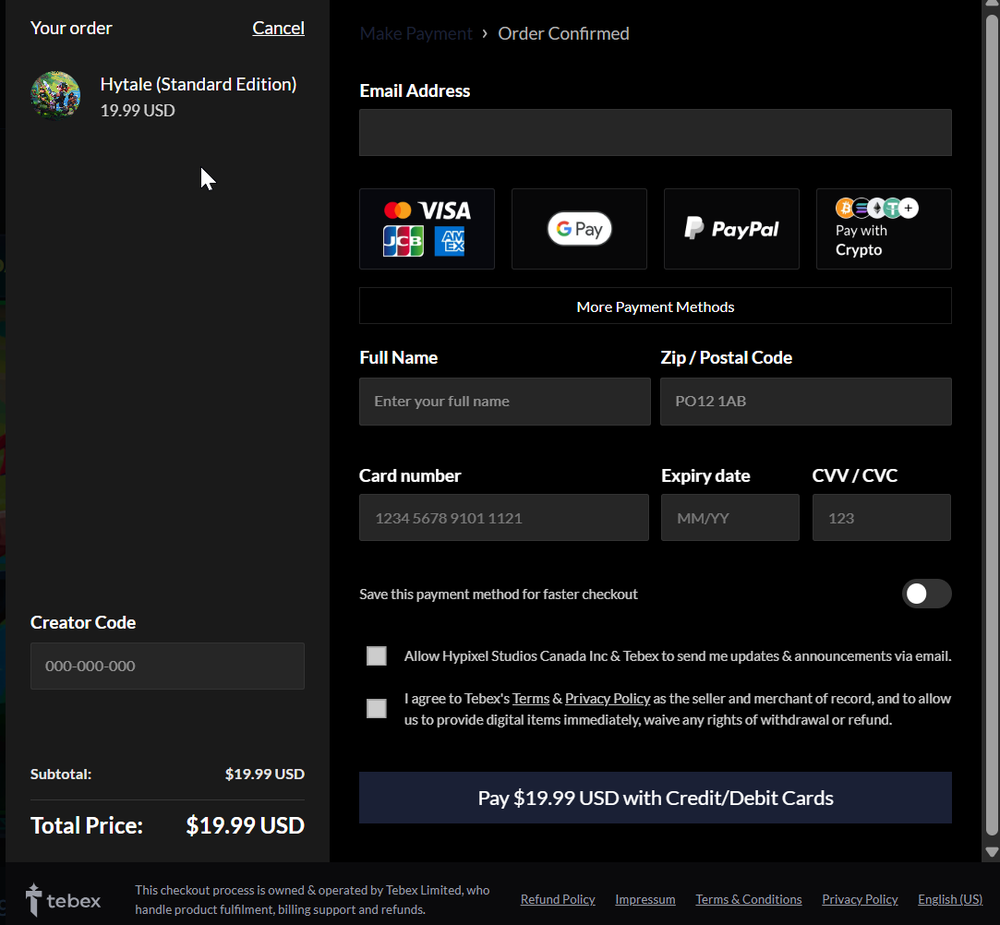Image resolution: width=1000 pixels, height=925 pixels.
Task: Cancel the current order
Action: [x=278, y=28]
